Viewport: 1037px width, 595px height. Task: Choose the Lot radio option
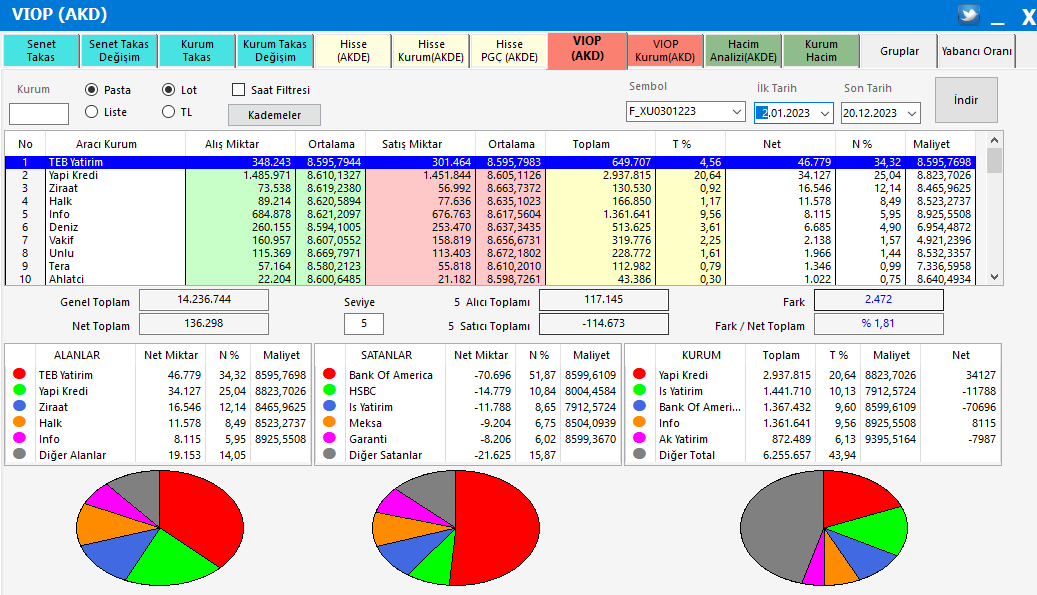coord(169,90)
